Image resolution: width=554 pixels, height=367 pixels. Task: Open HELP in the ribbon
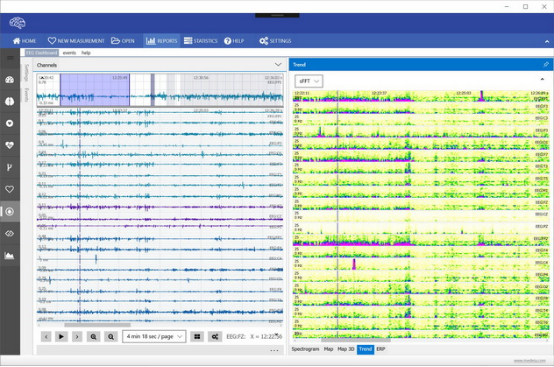click(x=234, y=41)
